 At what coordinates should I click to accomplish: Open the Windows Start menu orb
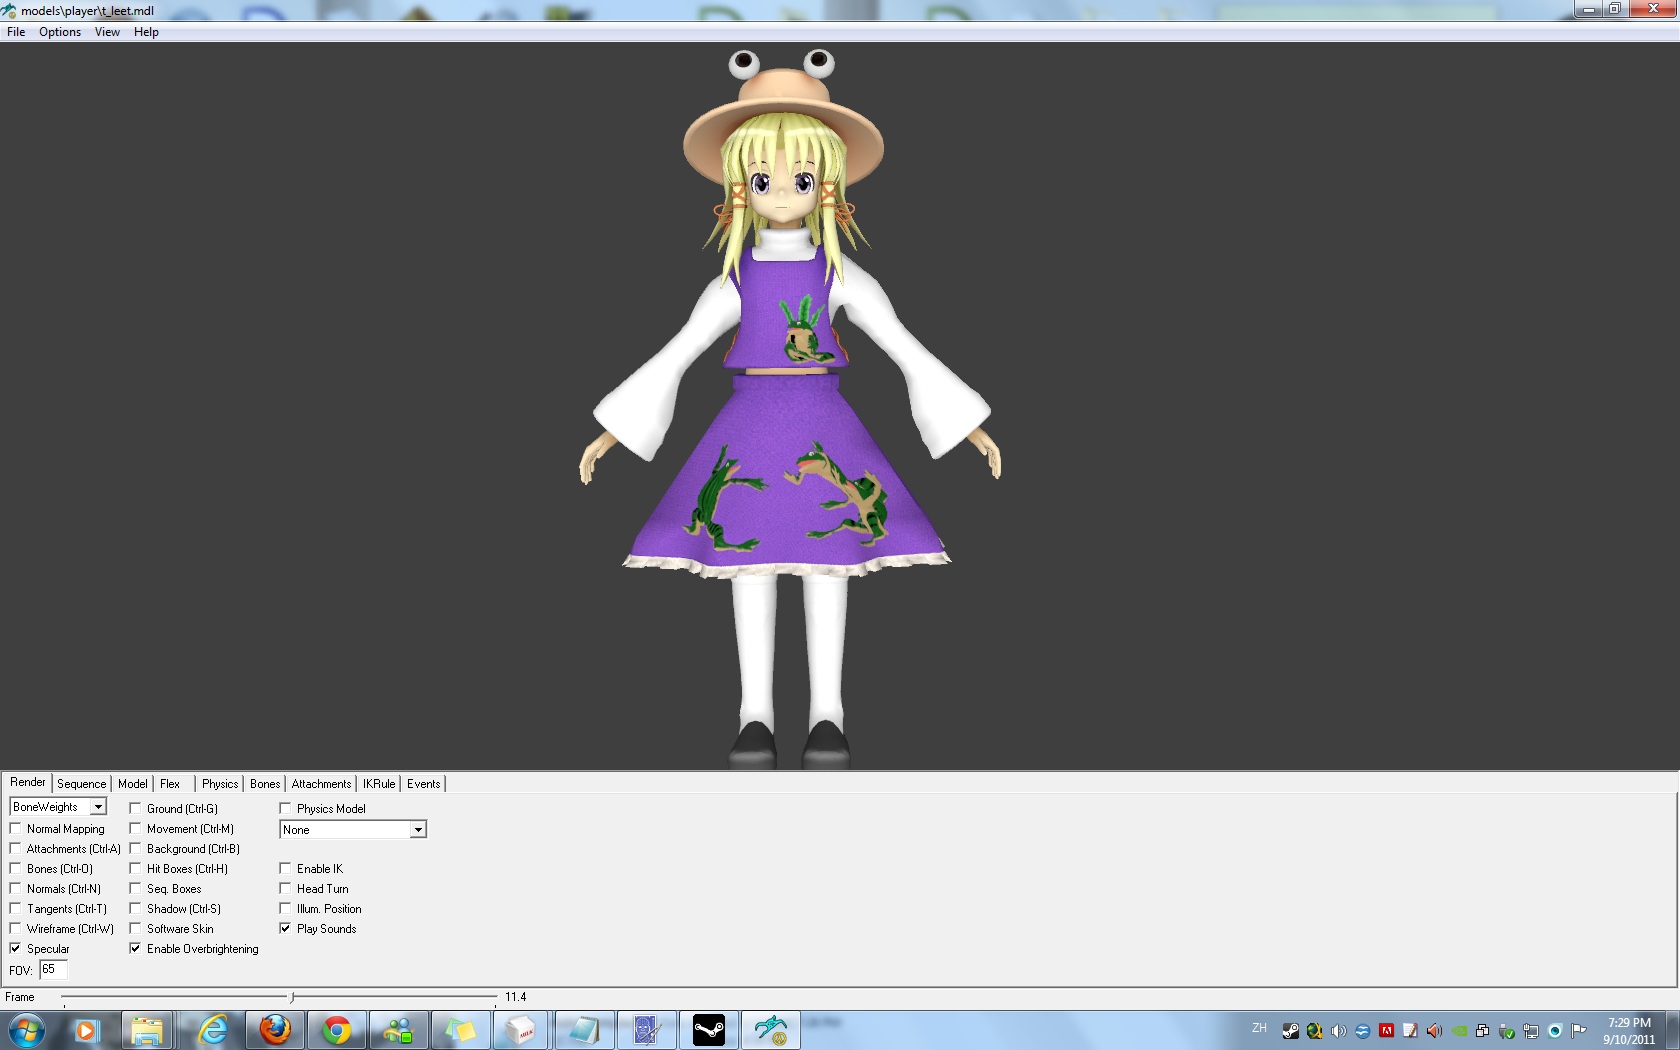click(27, 1030)
